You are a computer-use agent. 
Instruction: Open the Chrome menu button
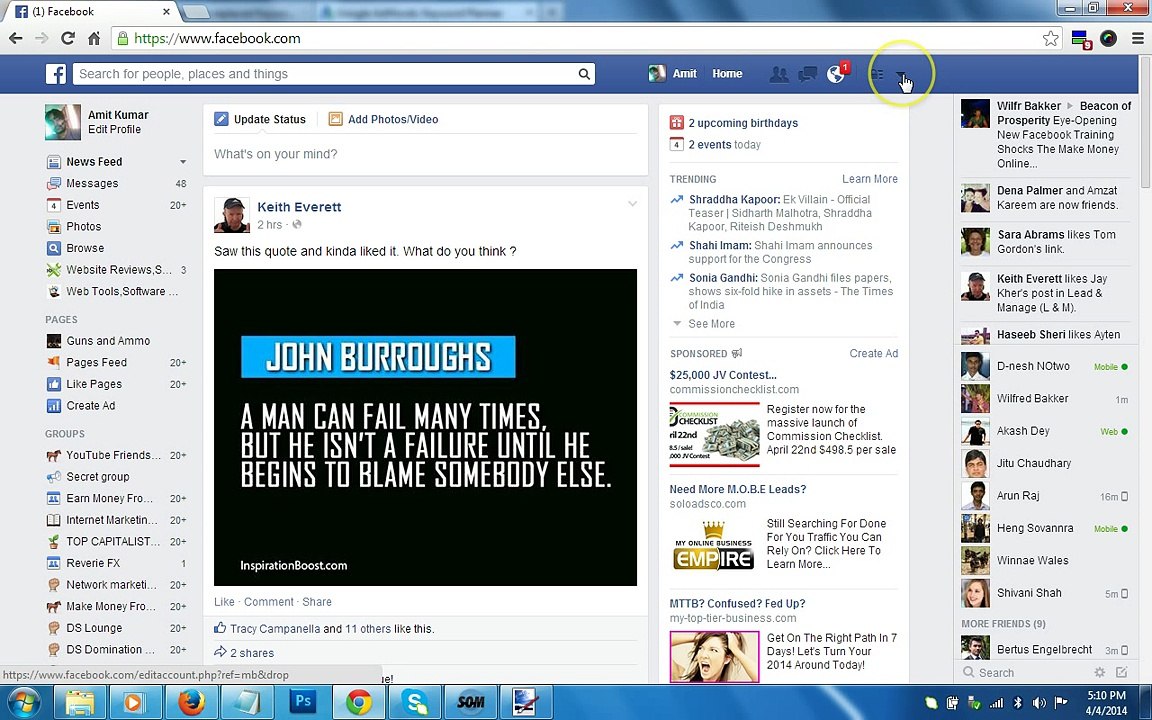click(x=1137, y=38)
